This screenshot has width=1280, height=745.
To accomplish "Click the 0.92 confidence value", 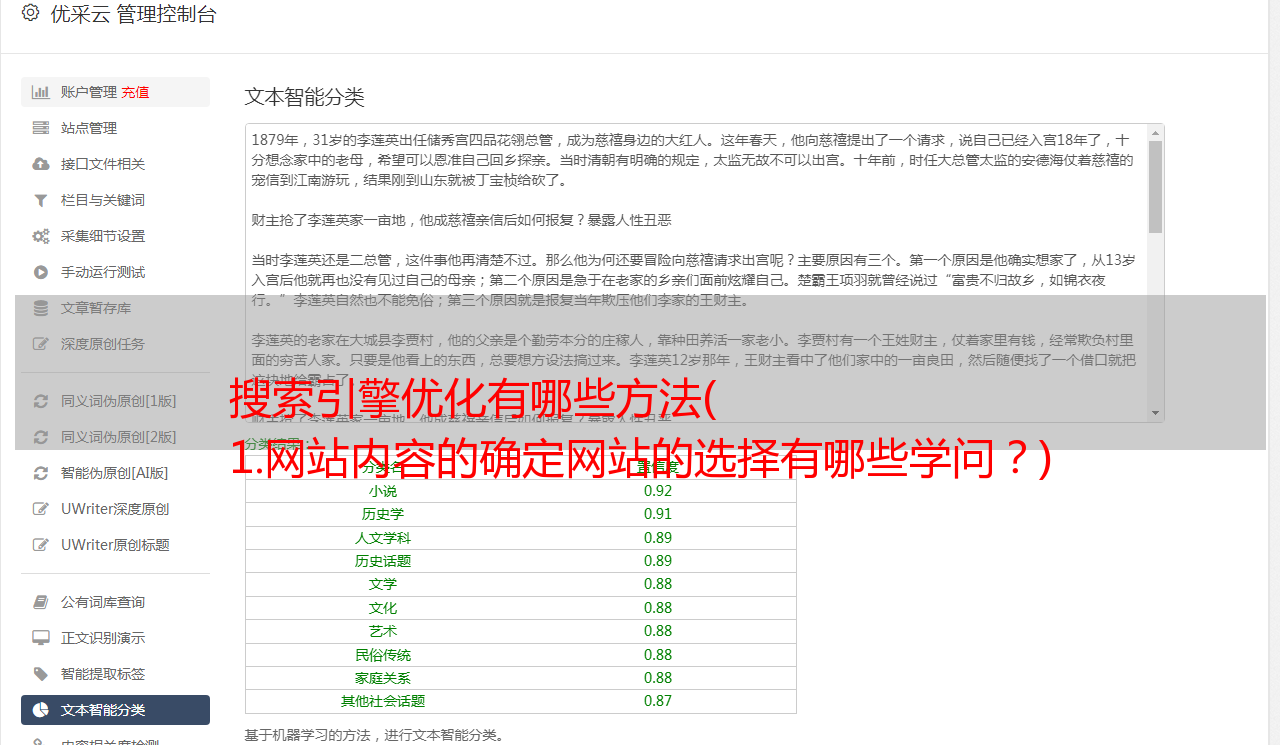I will point(658,491).
